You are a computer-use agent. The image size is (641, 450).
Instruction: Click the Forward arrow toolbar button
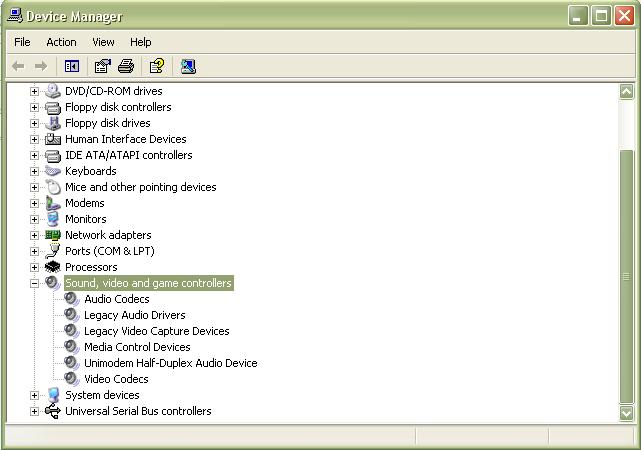41,66
